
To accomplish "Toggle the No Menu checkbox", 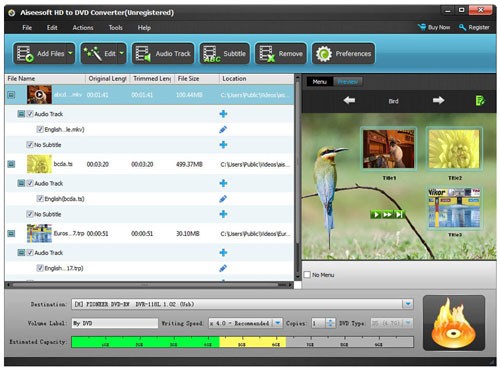I will pyautogui.click(x=307, y=275).
